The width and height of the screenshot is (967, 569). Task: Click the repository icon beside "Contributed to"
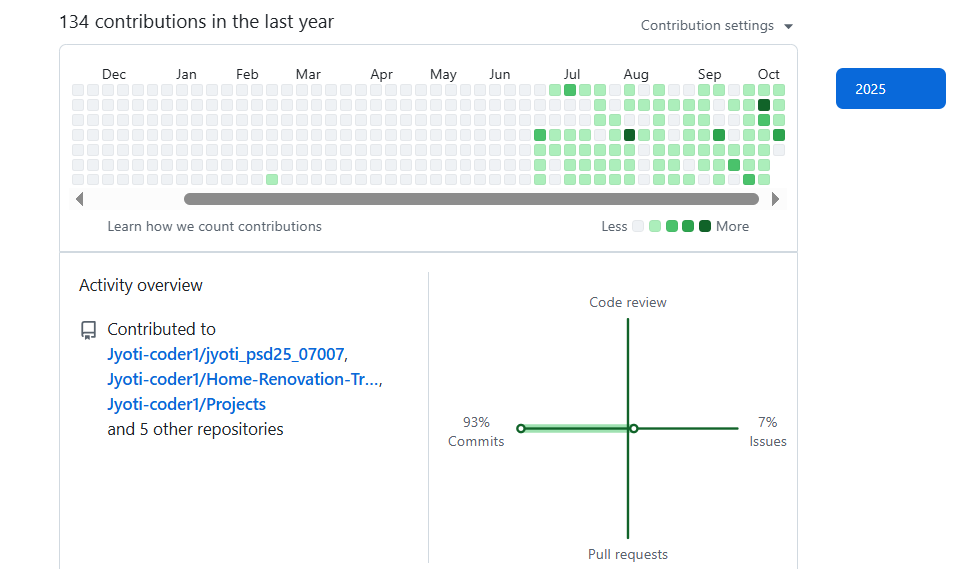(89, 330)
